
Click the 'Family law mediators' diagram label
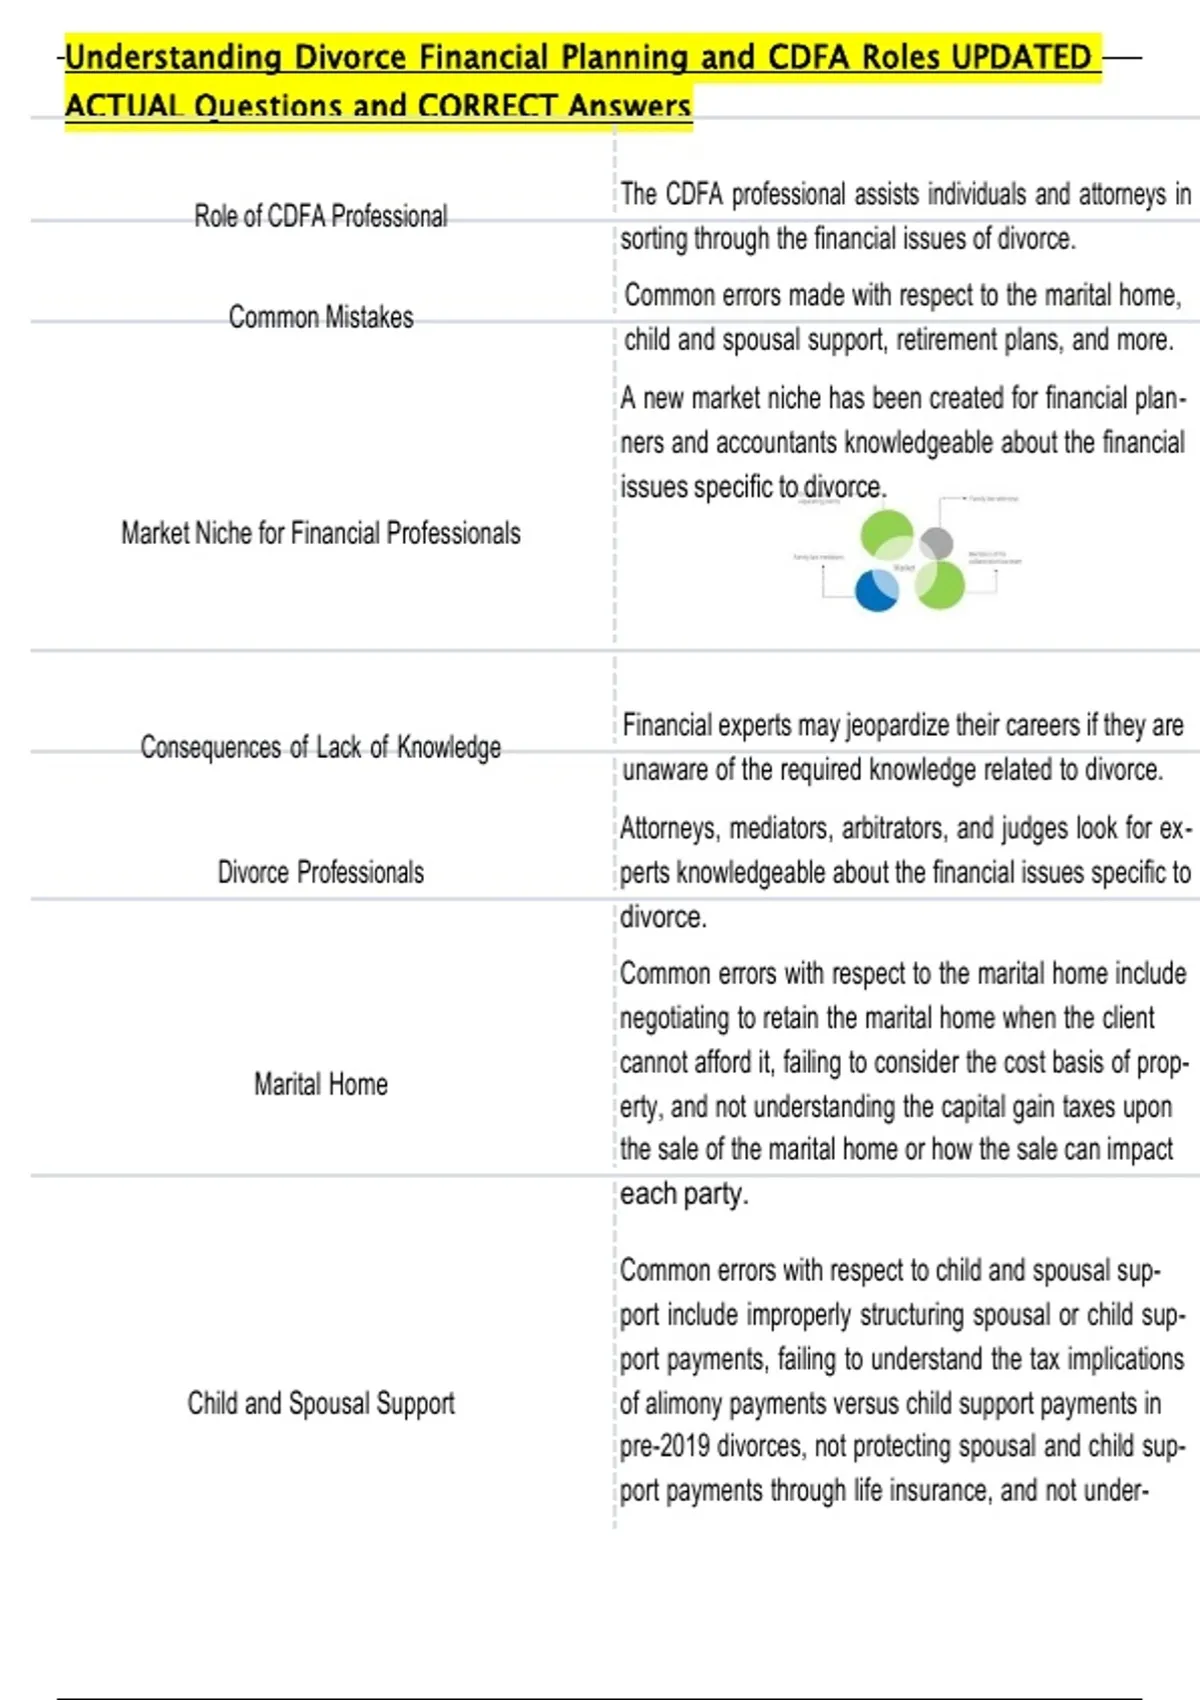(x=818, y=557)
